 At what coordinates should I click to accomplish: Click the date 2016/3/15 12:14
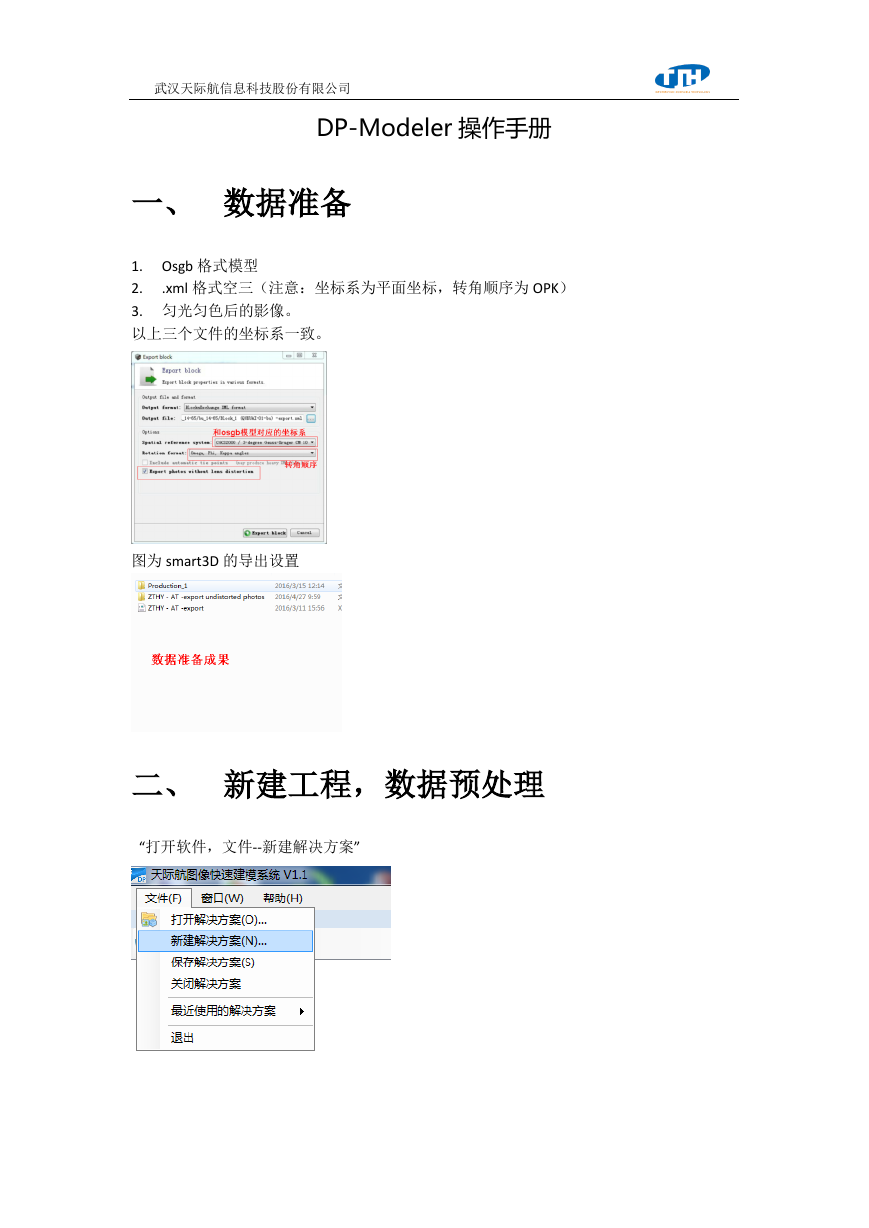coord(300,585)
